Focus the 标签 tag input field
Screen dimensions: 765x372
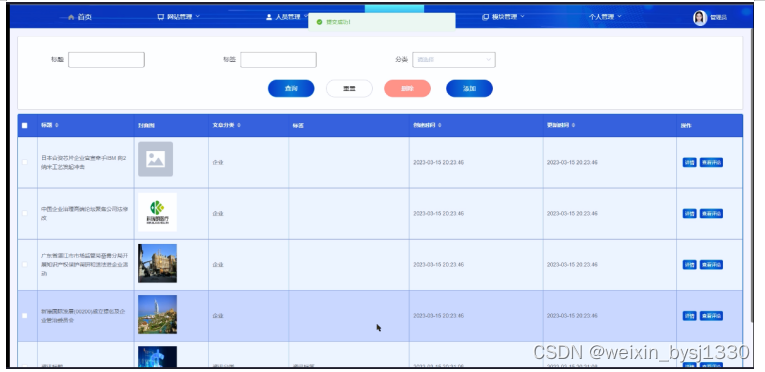pos(278,60)
